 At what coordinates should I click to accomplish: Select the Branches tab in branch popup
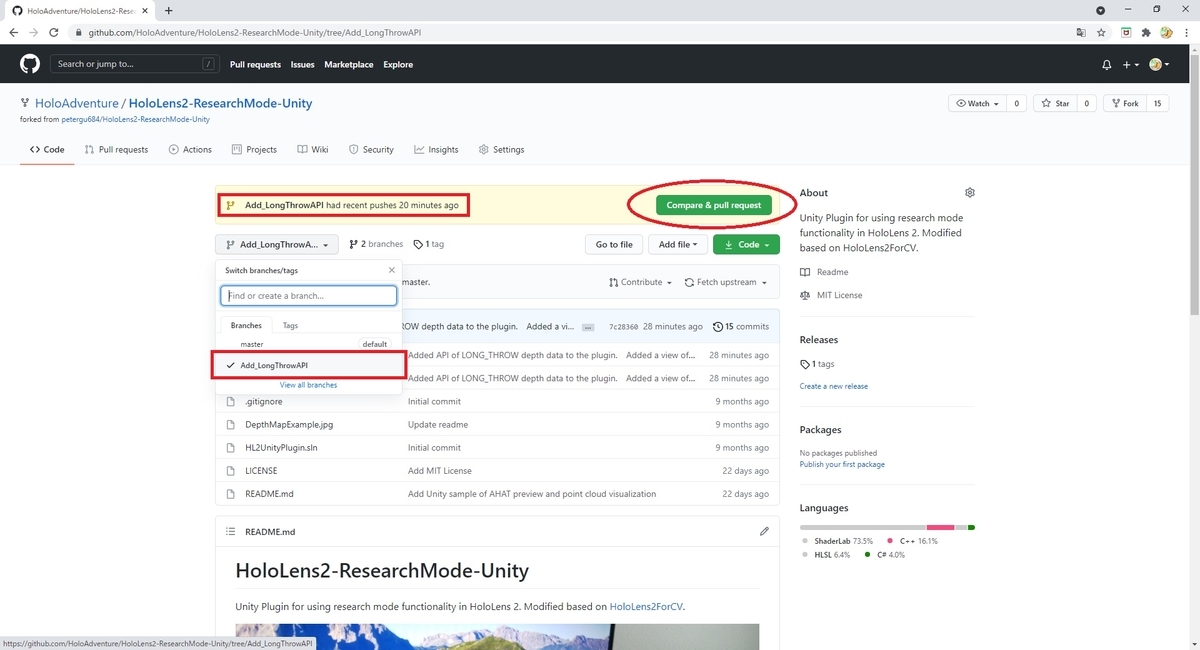tap(246, 325)
